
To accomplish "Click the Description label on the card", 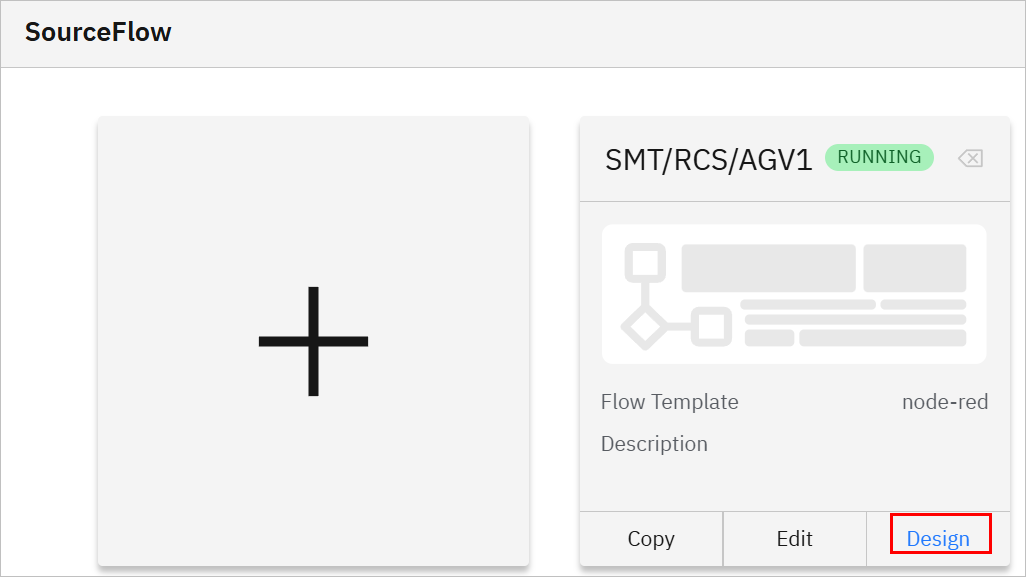I will [654, 444].
